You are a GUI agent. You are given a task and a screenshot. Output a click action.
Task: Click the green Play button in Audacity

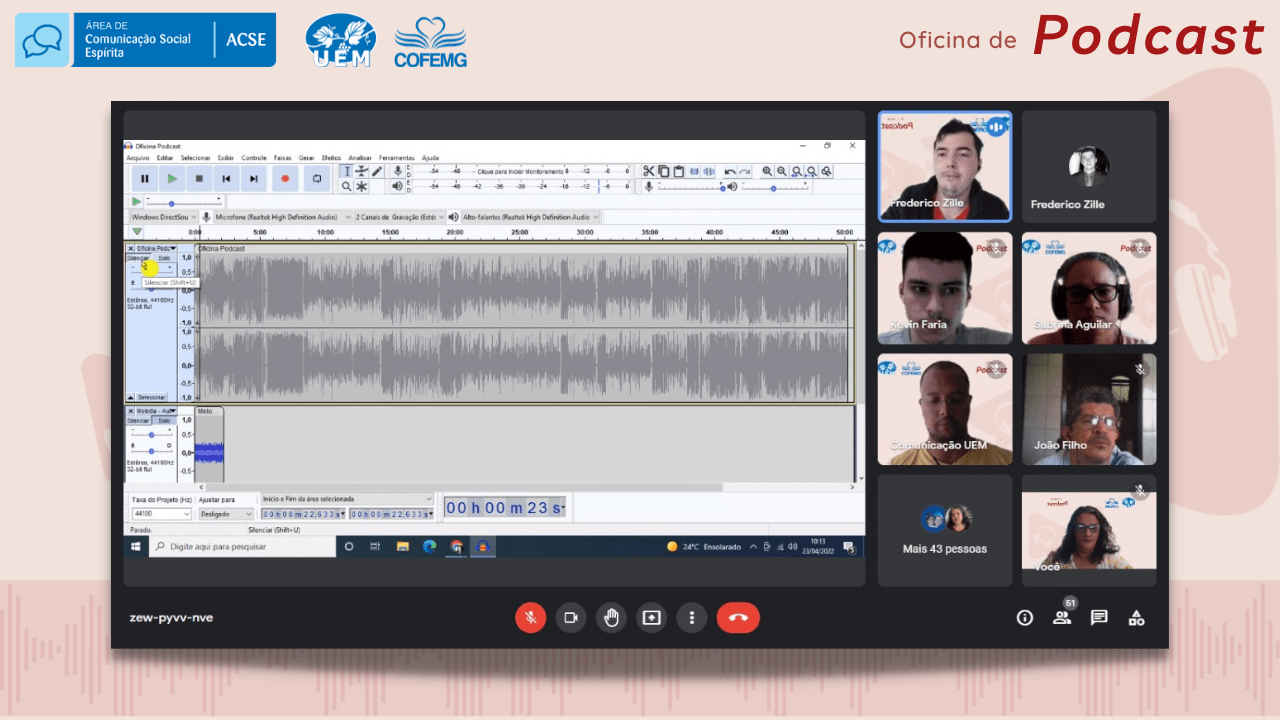(x=172, y=178)
